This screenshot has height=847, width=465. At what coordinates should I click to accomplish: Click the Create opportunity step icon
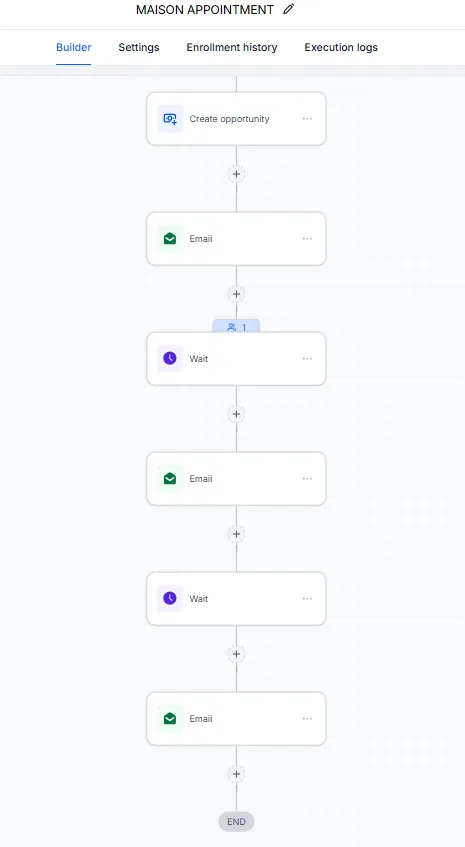[x=170, y=119]
